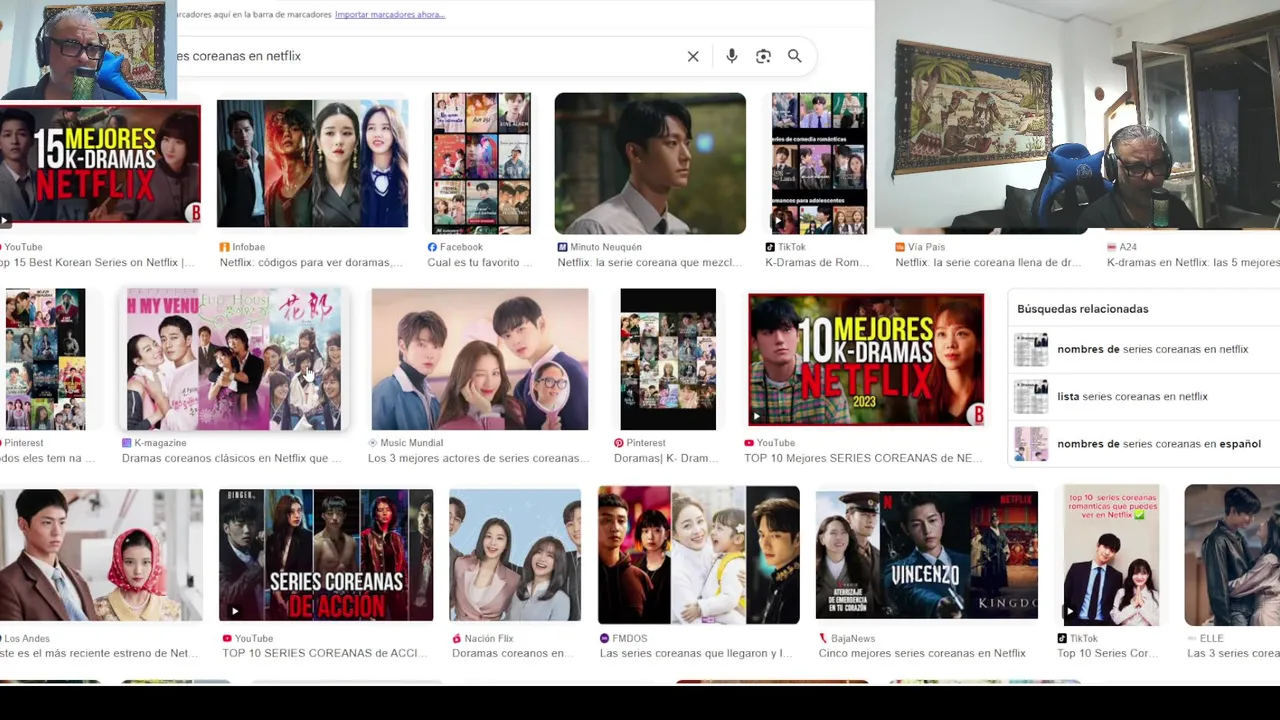Open 'Importar marcadores ahora...' link
Image resolution: width=1280 pixels, height=720 pixels.
click(x=390, y=15)
